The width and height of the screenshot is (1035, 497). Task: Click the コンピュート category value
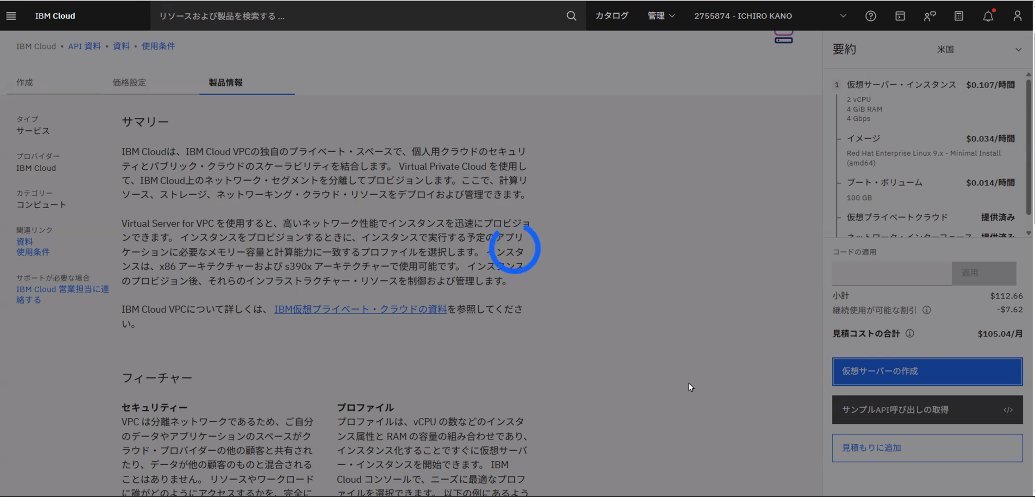pyautogui.click(x=42, y=205)
